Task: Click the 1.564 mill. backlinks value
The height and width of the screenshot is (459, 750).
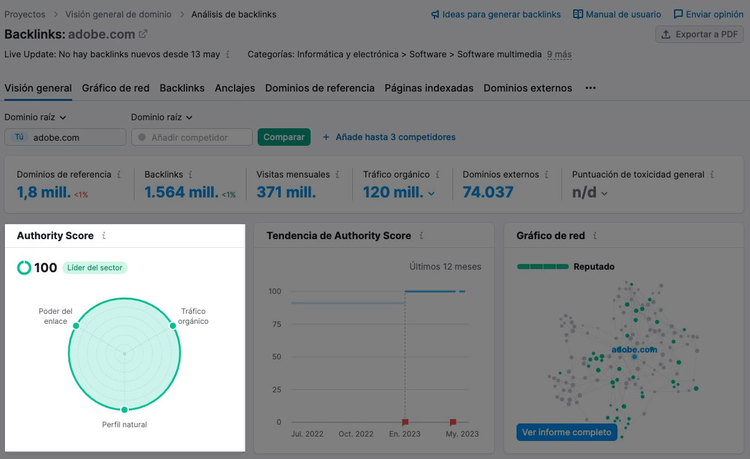Action: (181, 192)
